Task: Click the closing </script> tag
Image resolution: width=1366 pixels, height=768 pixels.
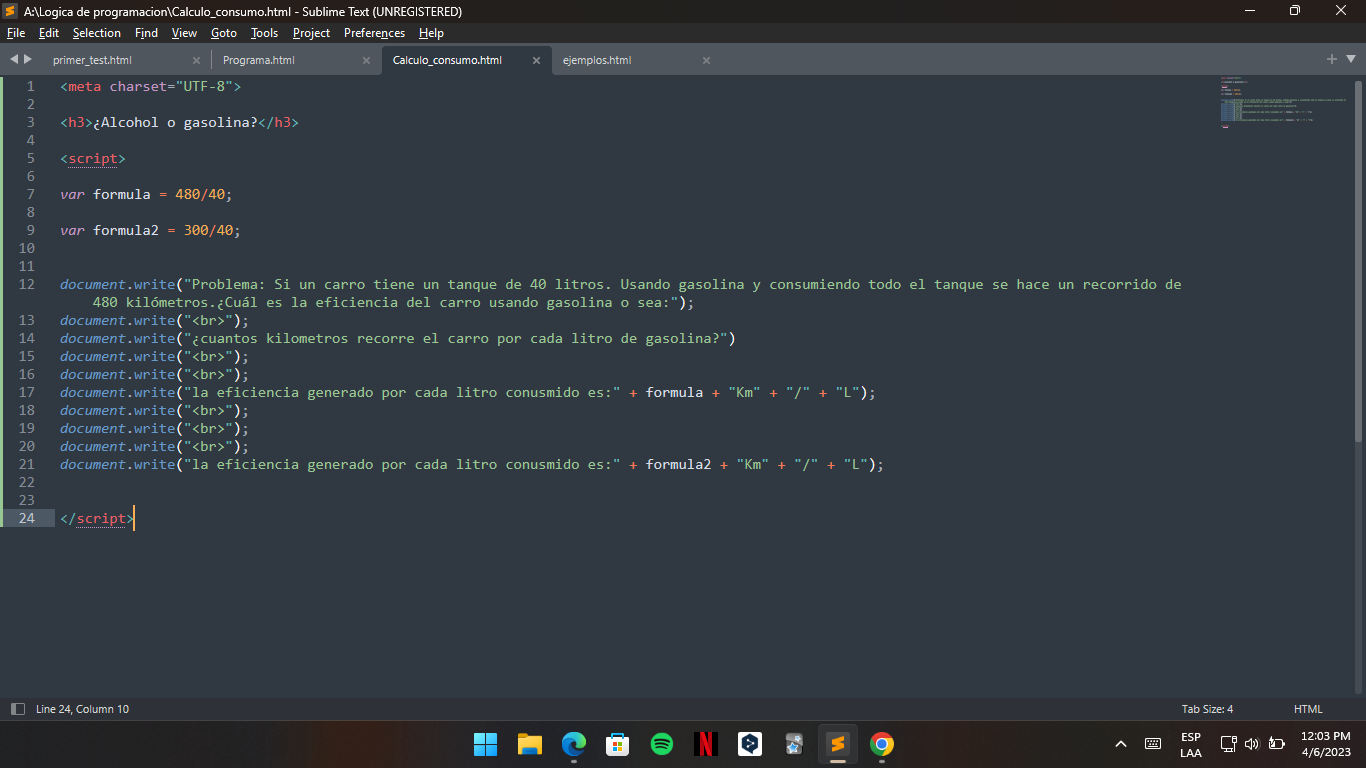Action: coord(97,518)
